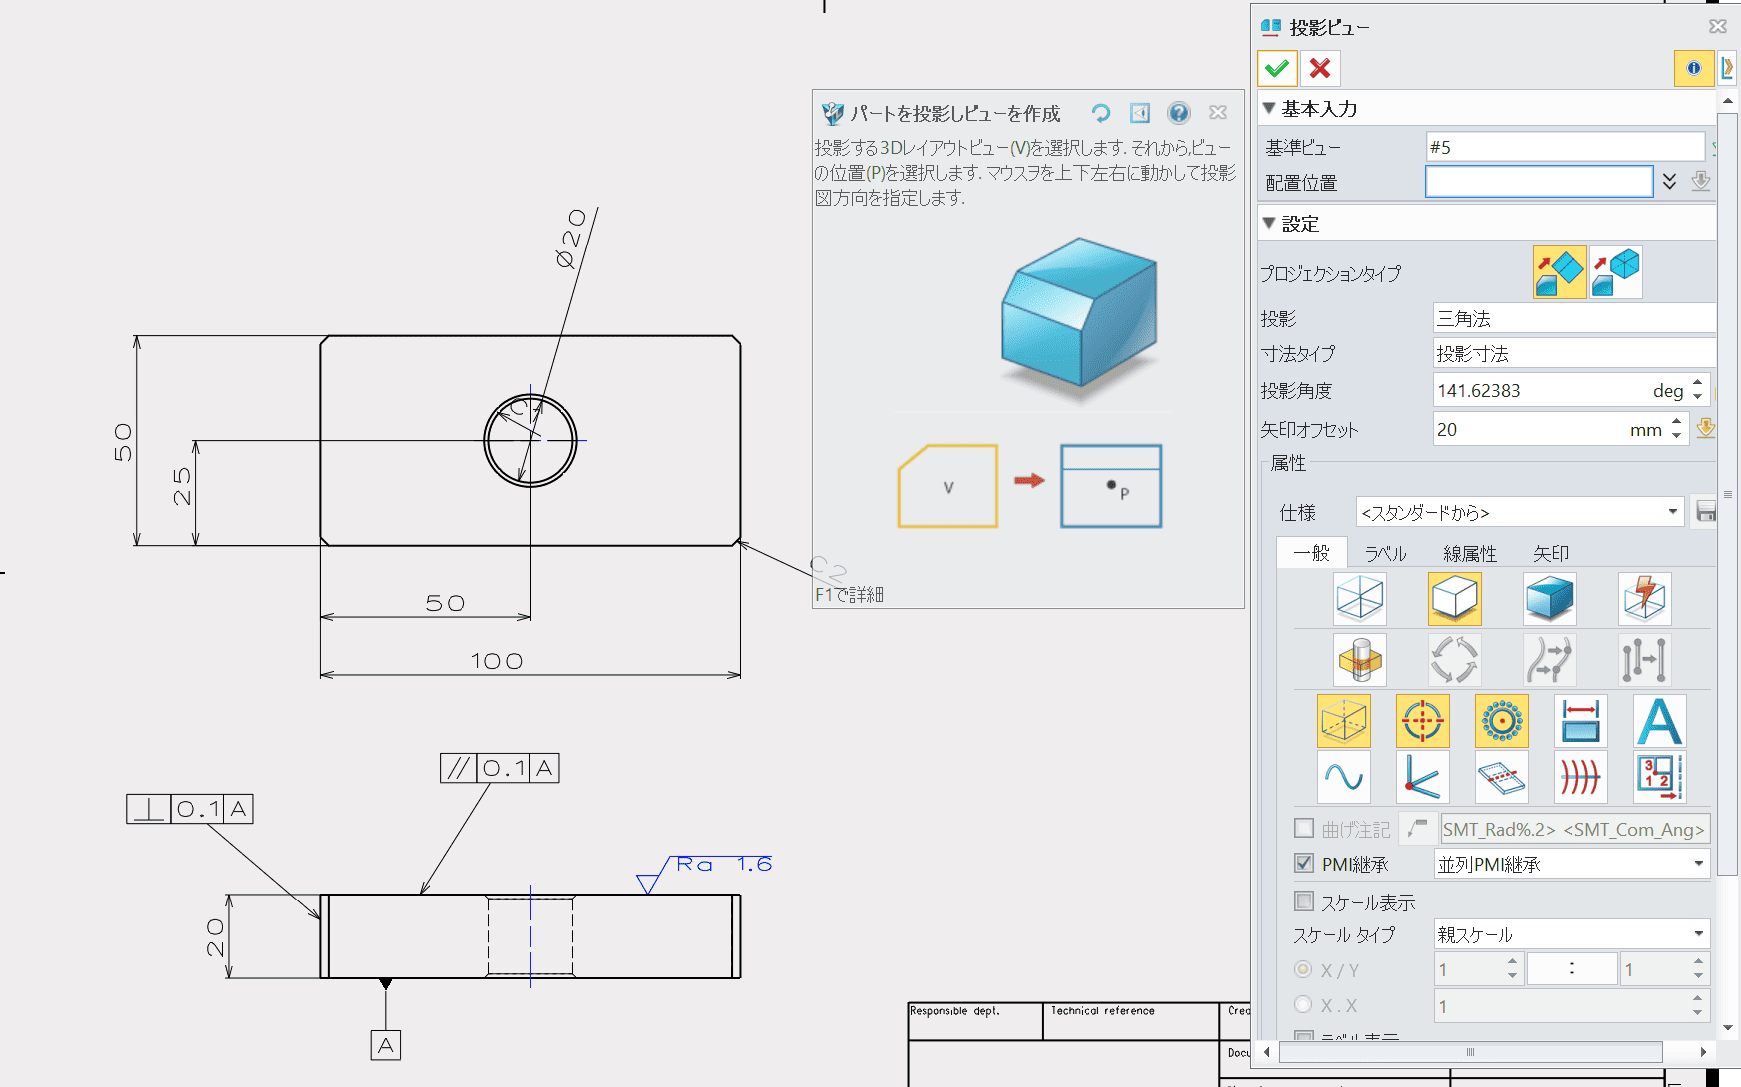This screenshot has height=1087, width=1741.
Task: Select the X . X radio button
Action: point(1303,1004)
